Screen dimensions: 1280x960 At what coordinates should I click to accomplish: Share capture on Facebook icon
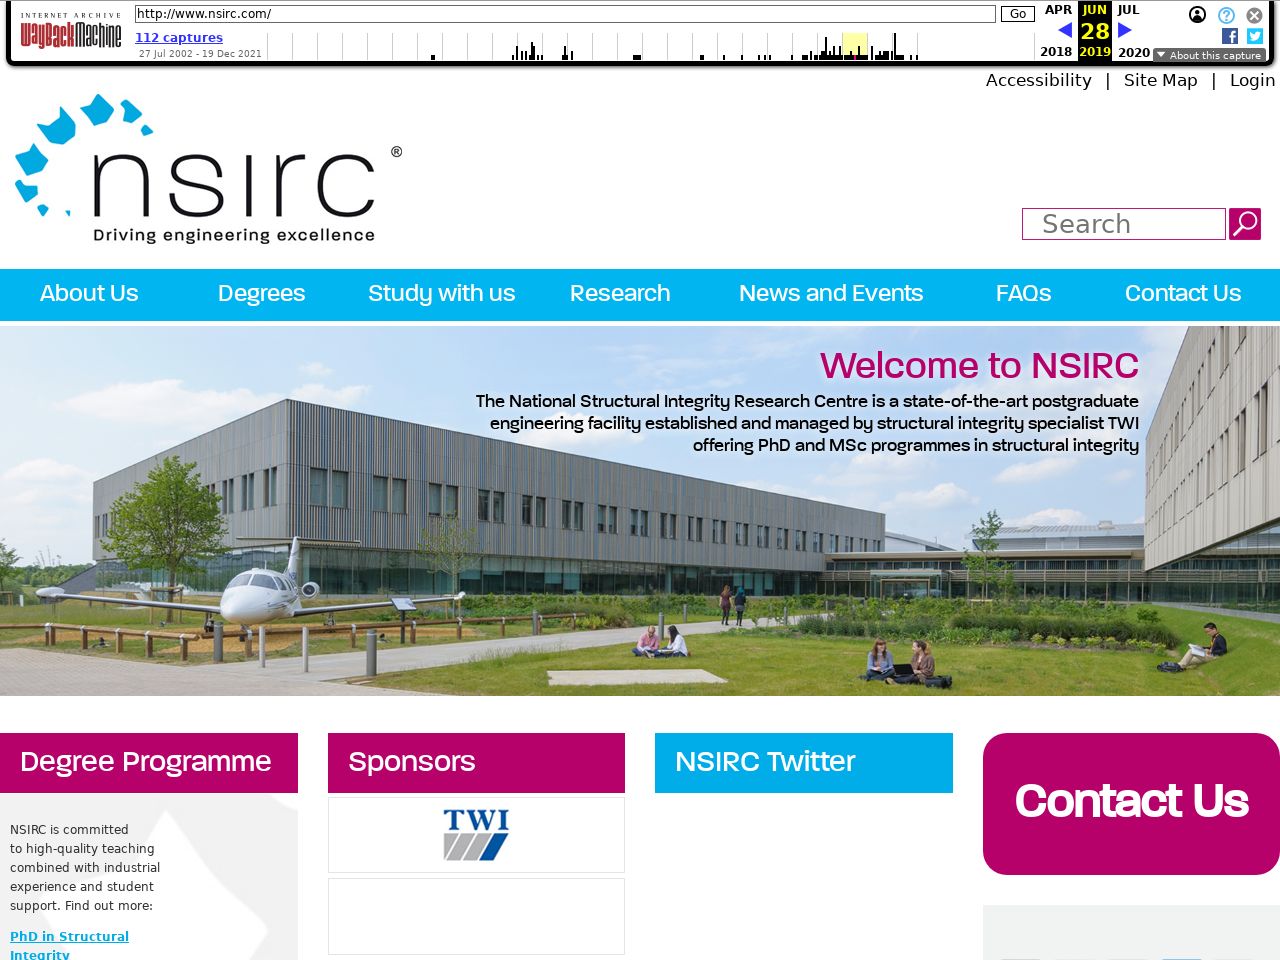1230,36
